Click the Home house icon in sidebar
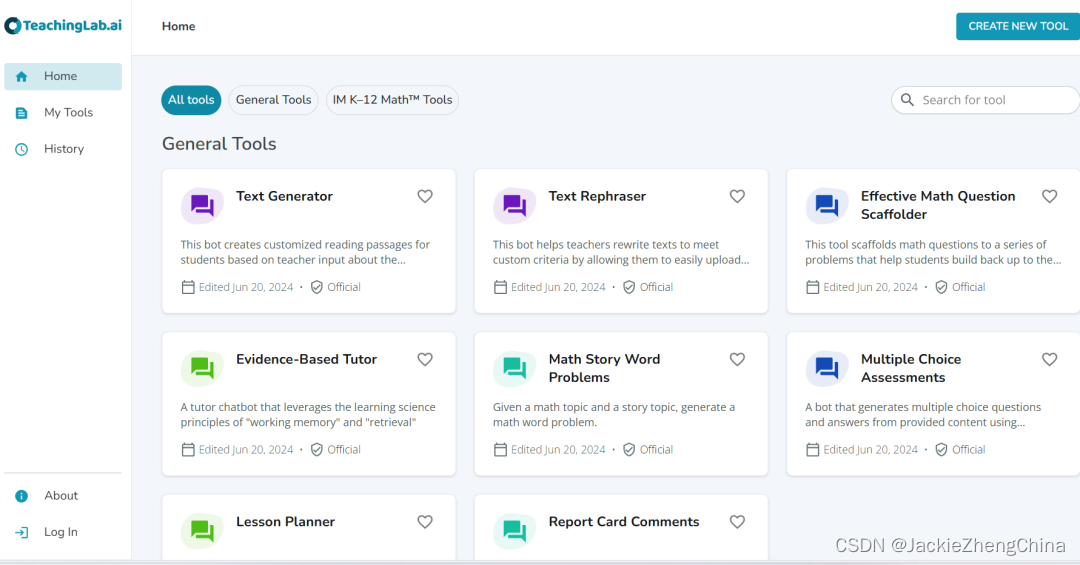 click(x=21, y=76)
